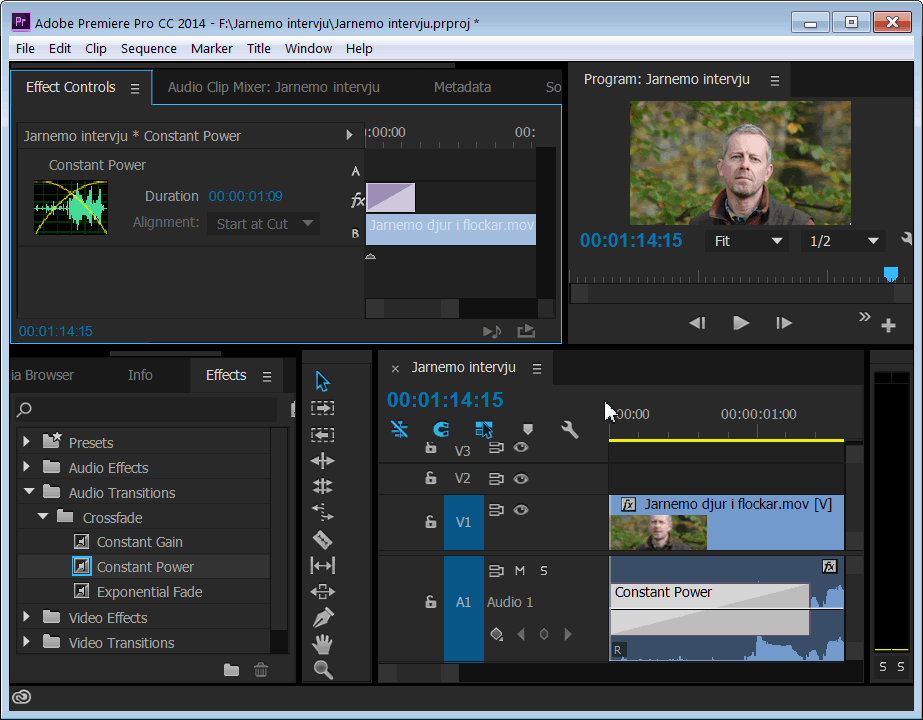Image resolution: width=923 pixels, height=720 pixels.
Task: Toggle lock on V2 track
Action: pyautogui.click(x=431, y=478)
